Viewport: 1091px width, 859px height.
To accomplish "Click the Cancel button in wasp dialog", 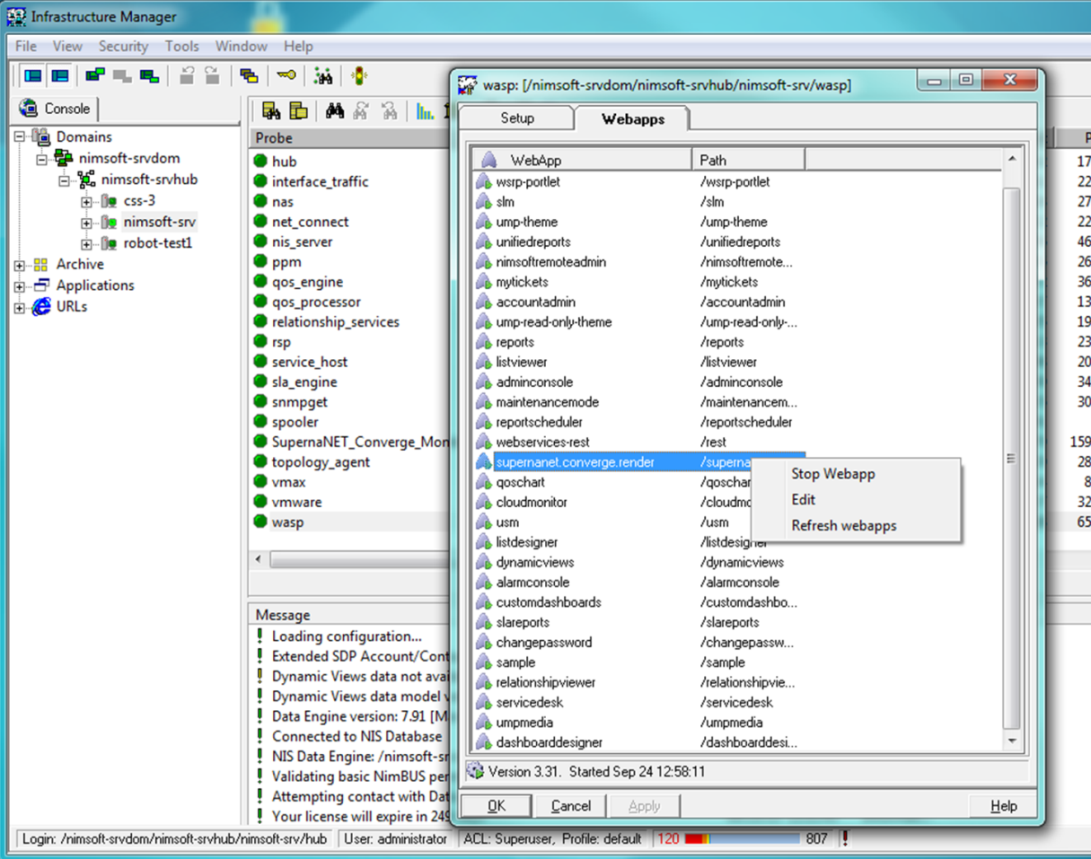I will tap(571, 805).
